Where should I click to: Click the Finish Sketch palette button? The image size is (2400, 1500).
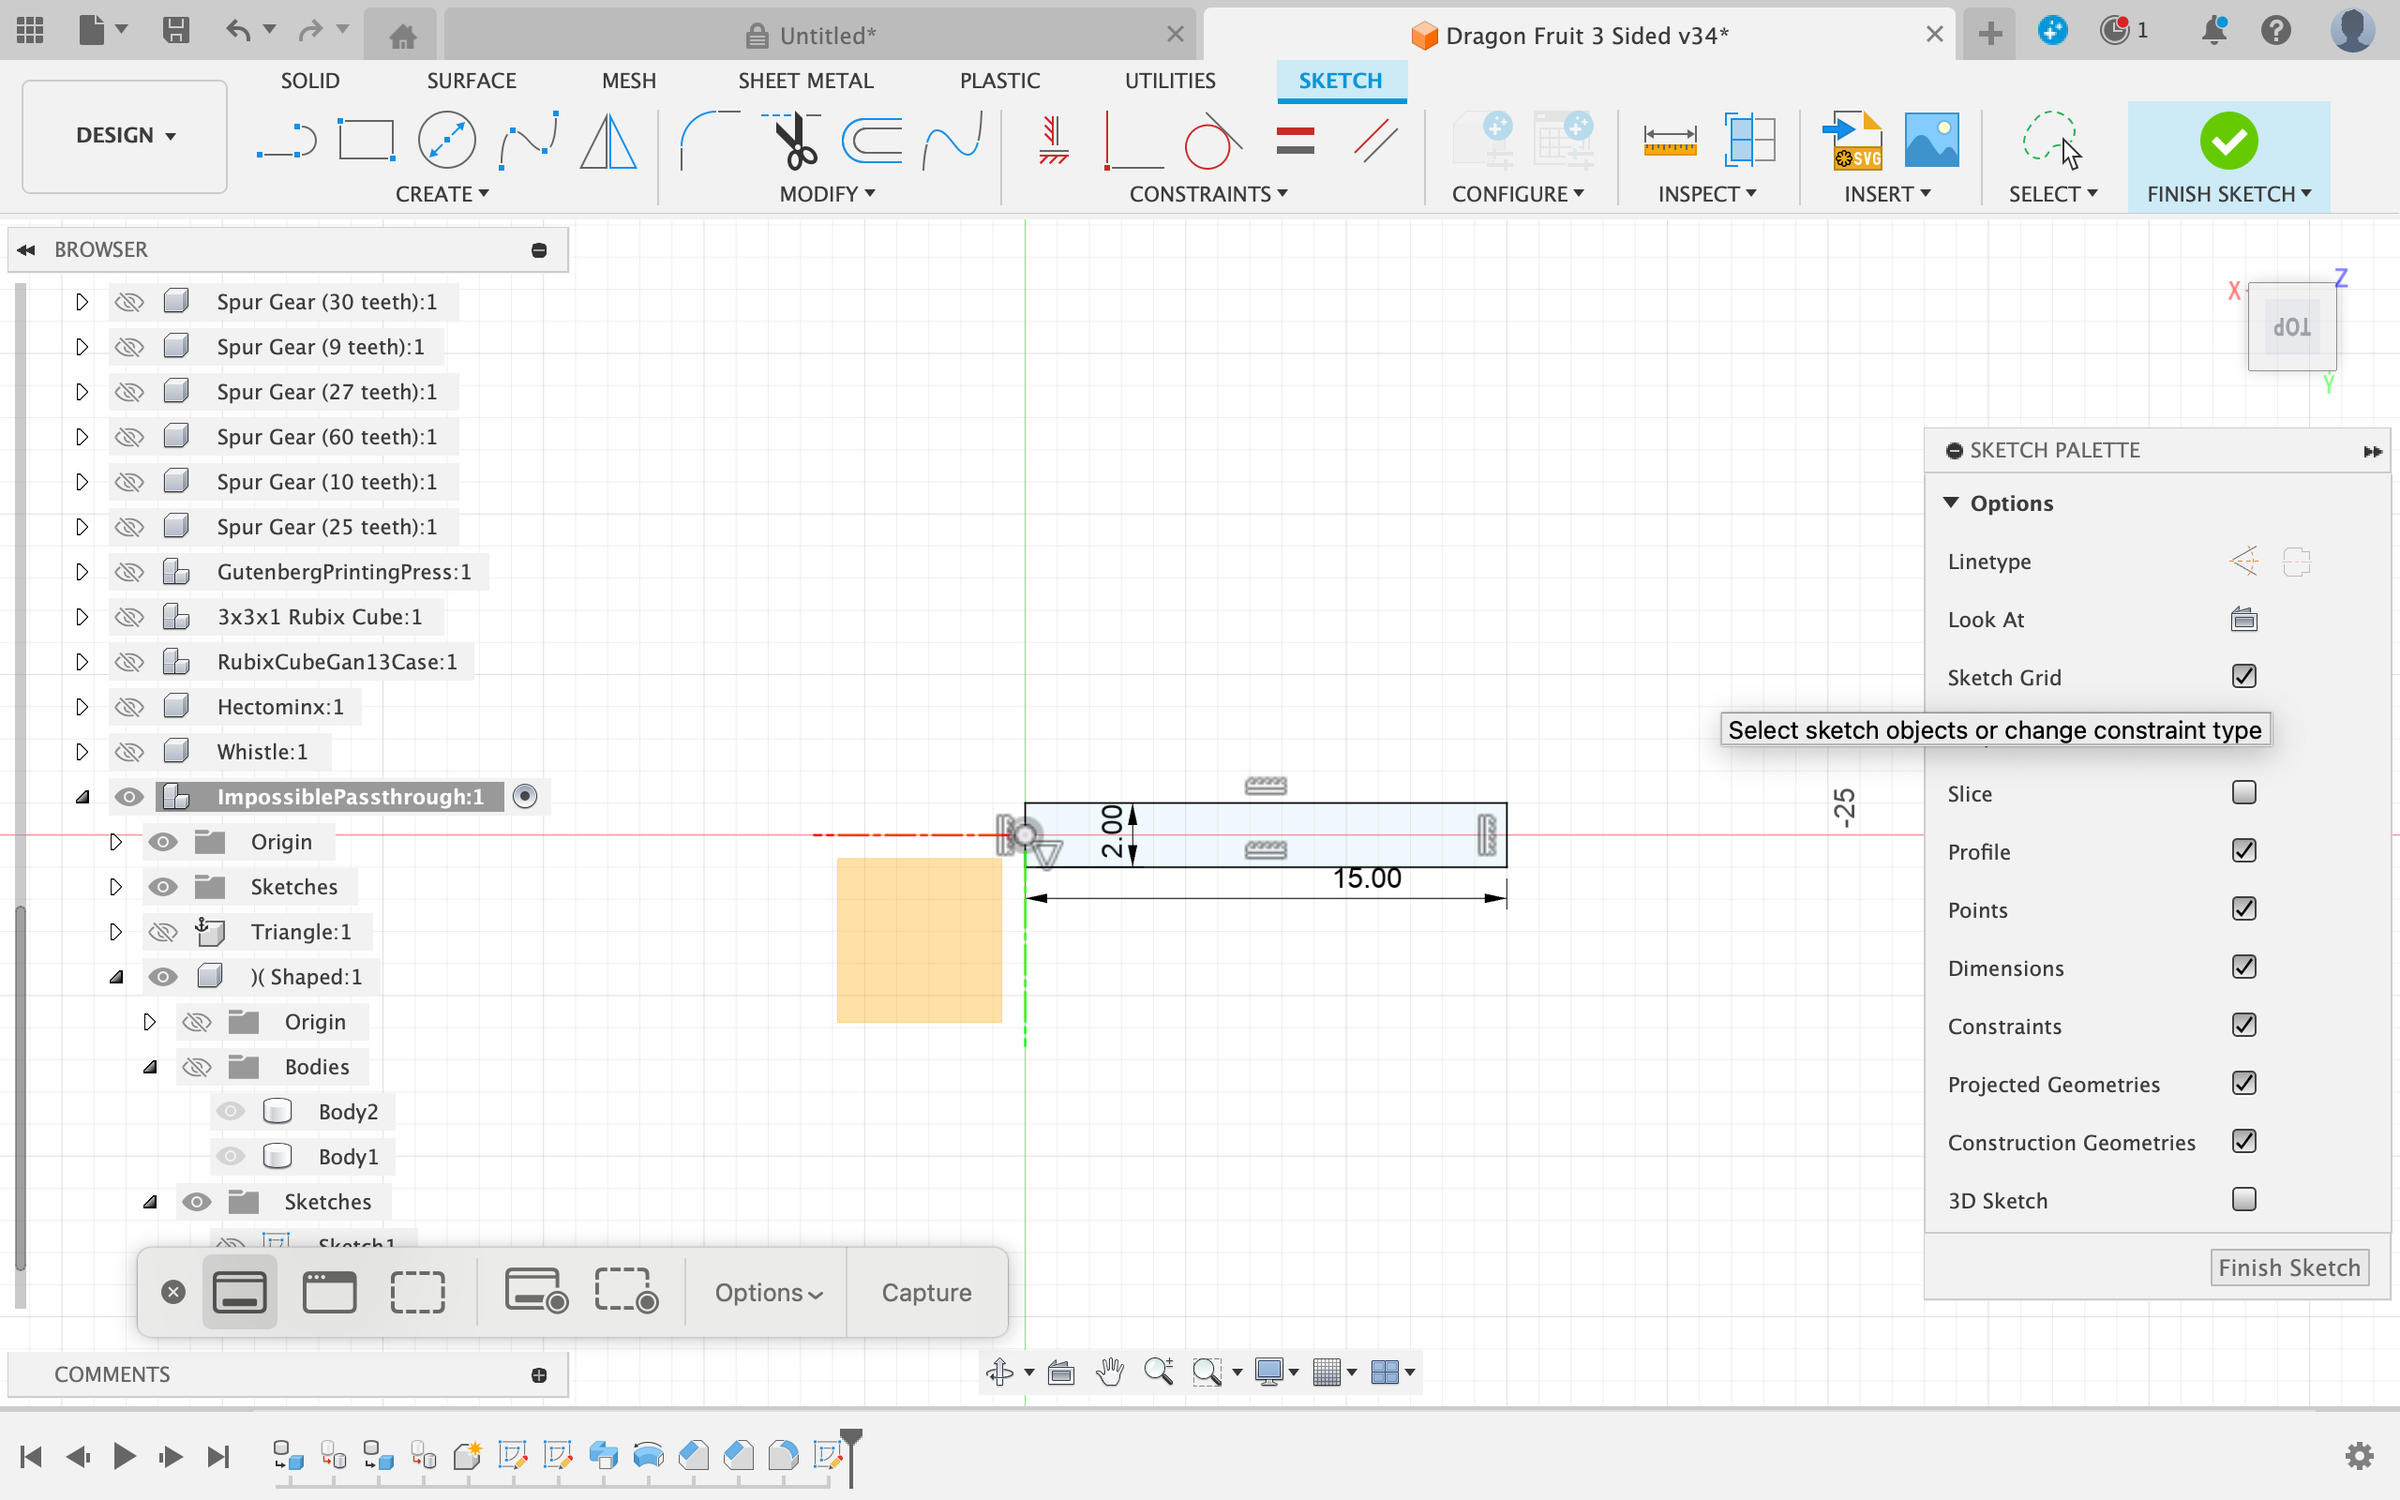[2288, 1268]
